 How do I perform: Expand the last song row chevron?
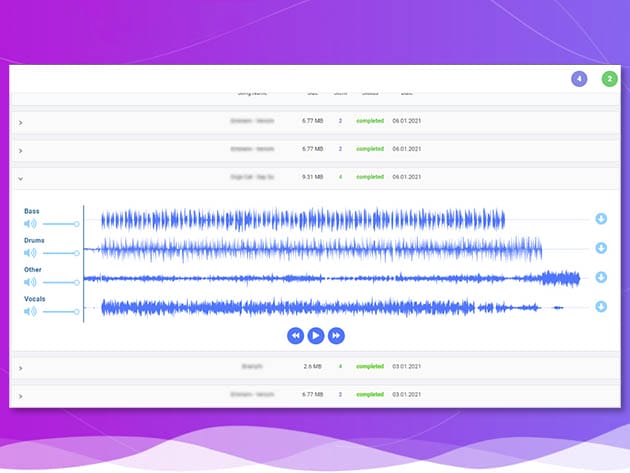click(x=20, y=396)
